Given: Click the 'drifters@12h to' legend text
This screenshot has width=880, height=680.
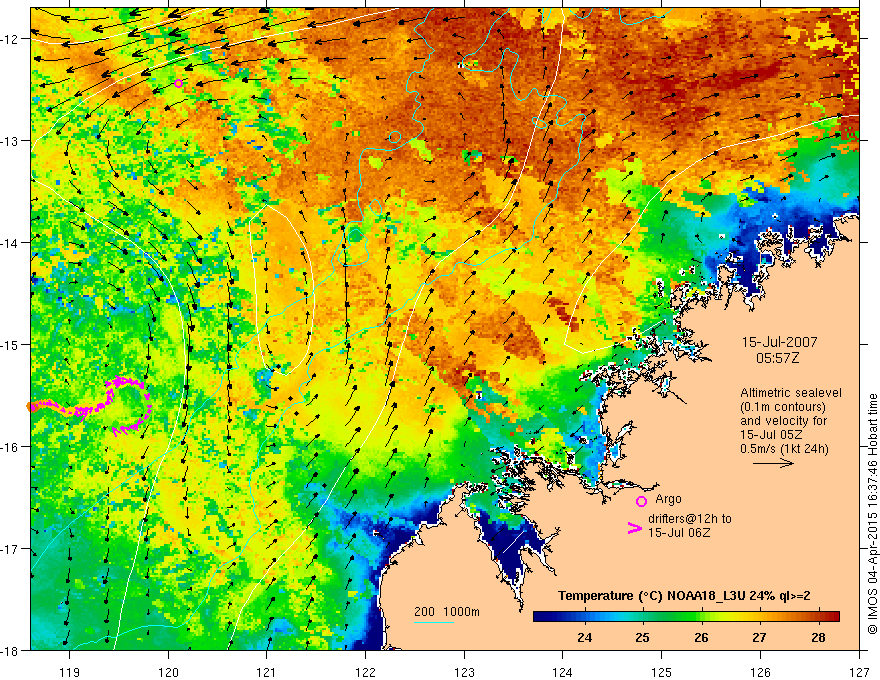Looking at the screenshot, I should pyautogui.click(x=690, y=519).
